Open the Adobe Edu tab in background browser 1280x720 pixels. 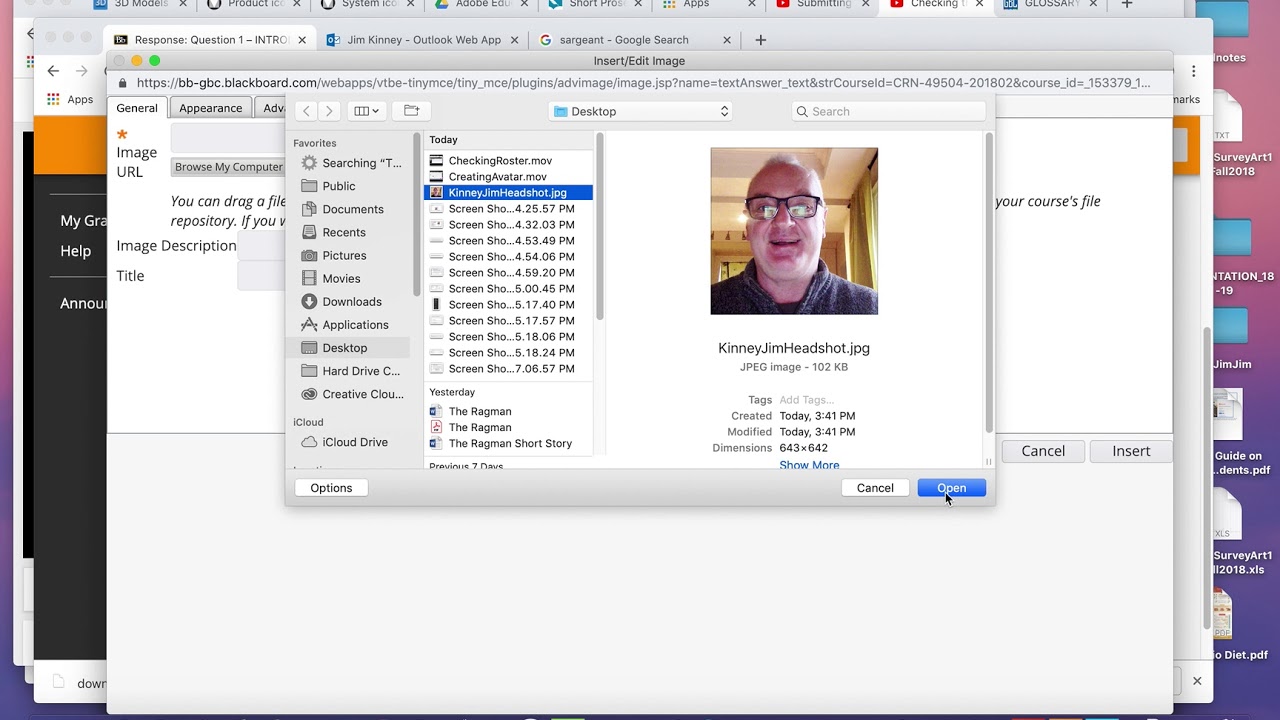pos(484,5)
